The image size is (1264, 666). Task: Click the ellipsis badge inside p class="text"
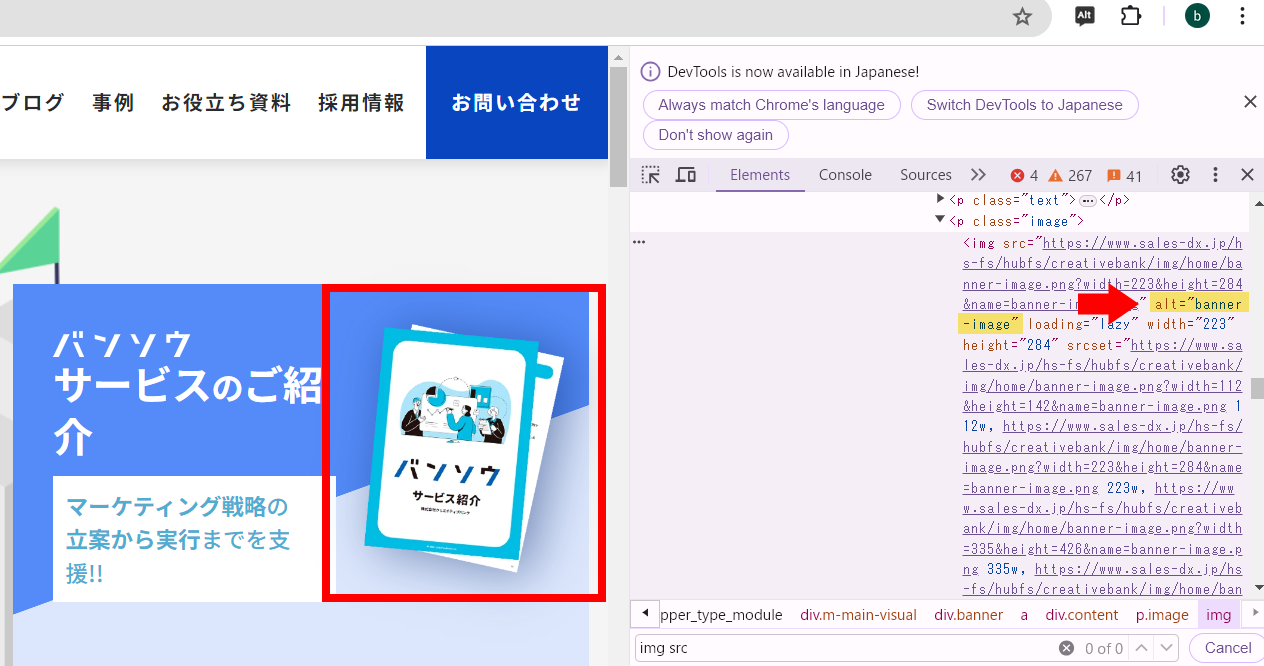pos(1088,200)
